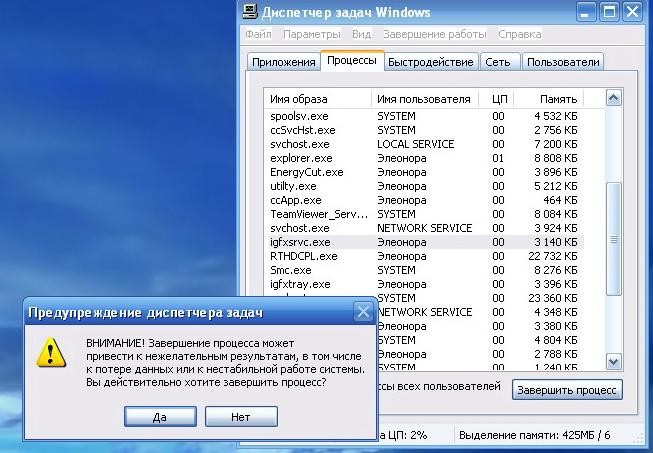Switch to the Приложения tab

(284, 62)
